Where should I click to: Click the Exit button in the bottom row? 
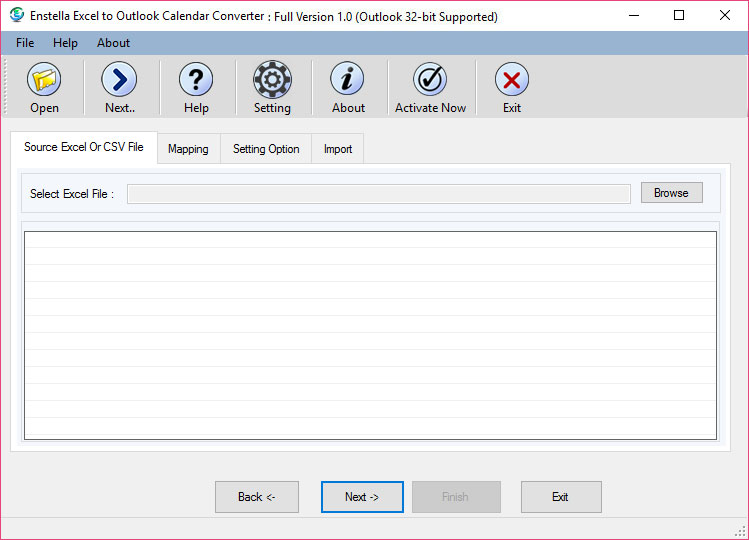560,497
